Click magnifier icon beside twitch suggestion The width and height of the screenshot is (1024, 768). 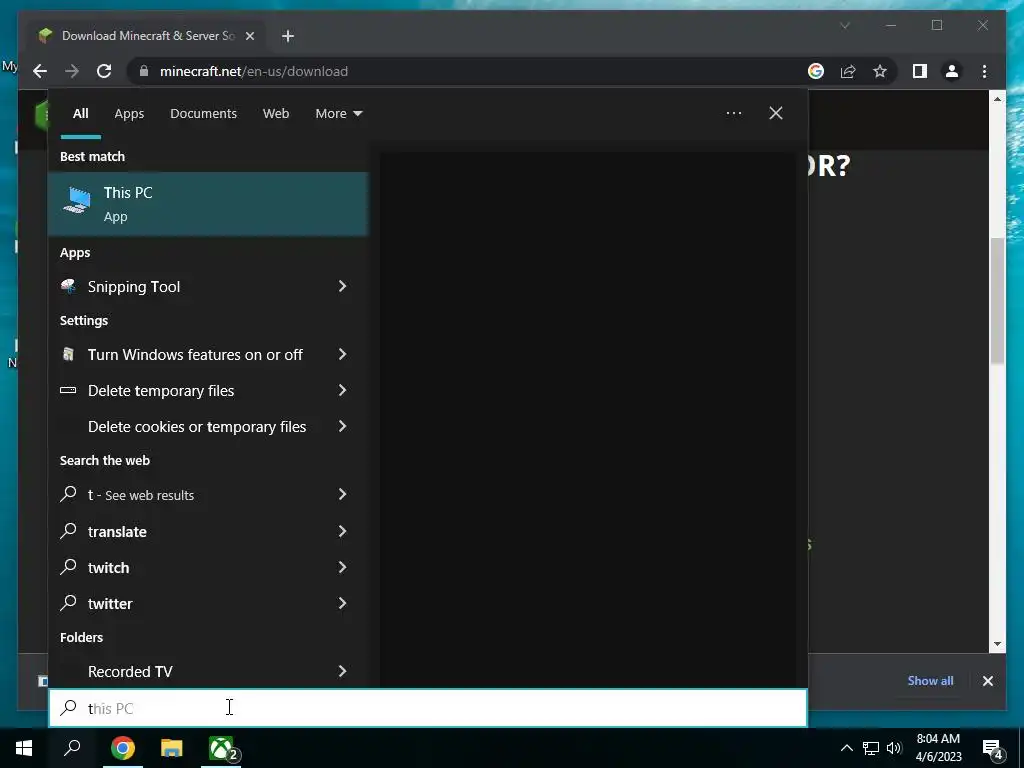point(68,566)
